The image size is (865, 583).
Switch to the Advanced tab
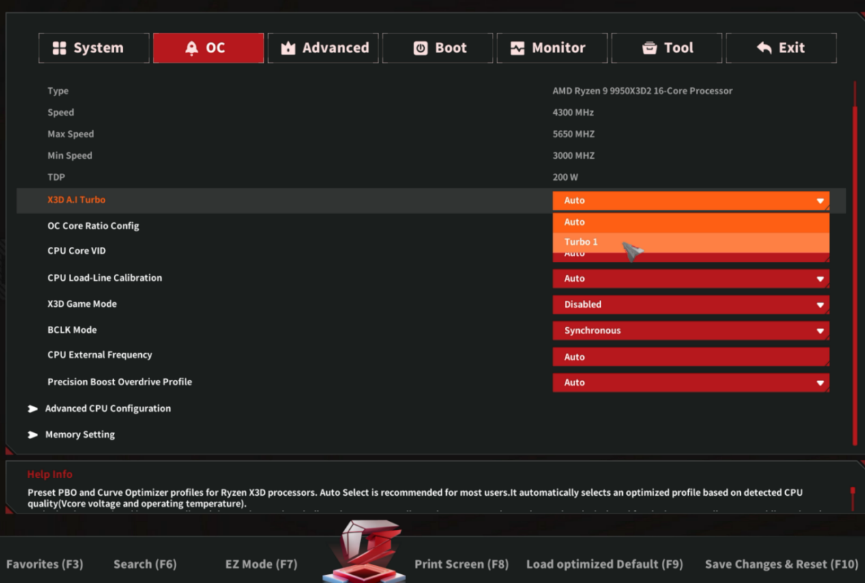coord(323,48)
